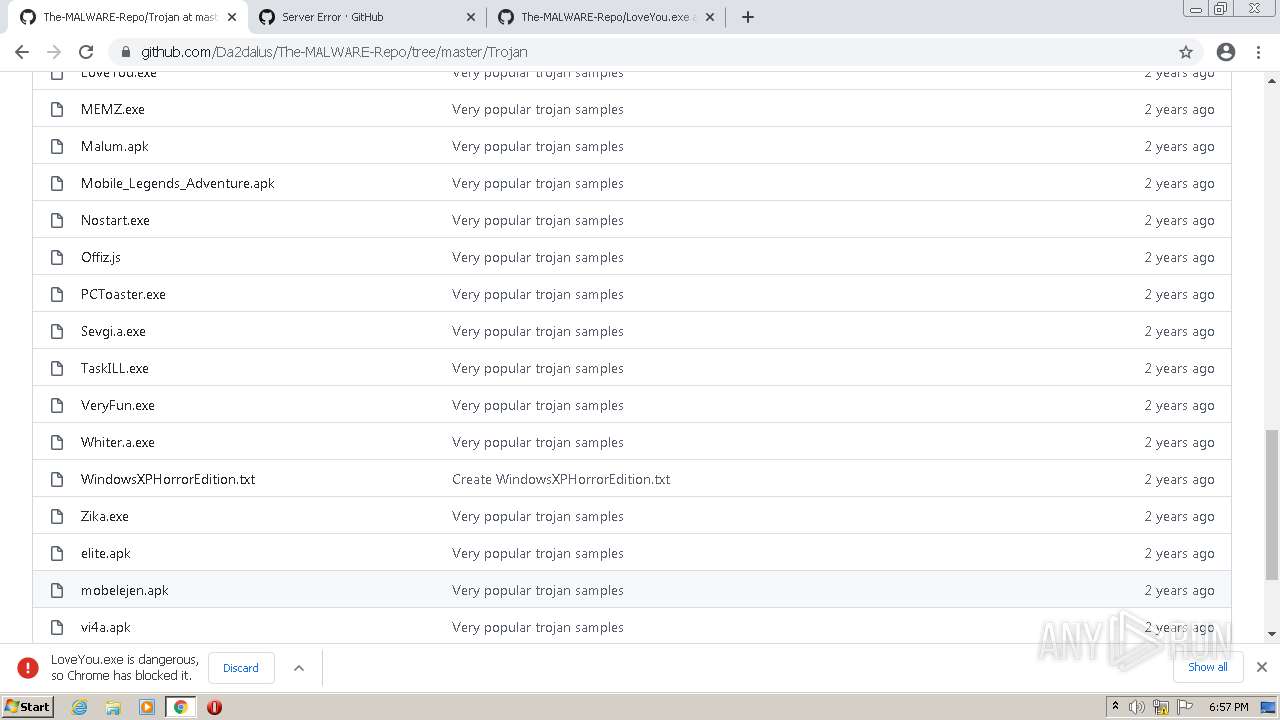
Task: Click the file icon beside Offiz.js
Action: pyautogui.click(x=57, y=257)
